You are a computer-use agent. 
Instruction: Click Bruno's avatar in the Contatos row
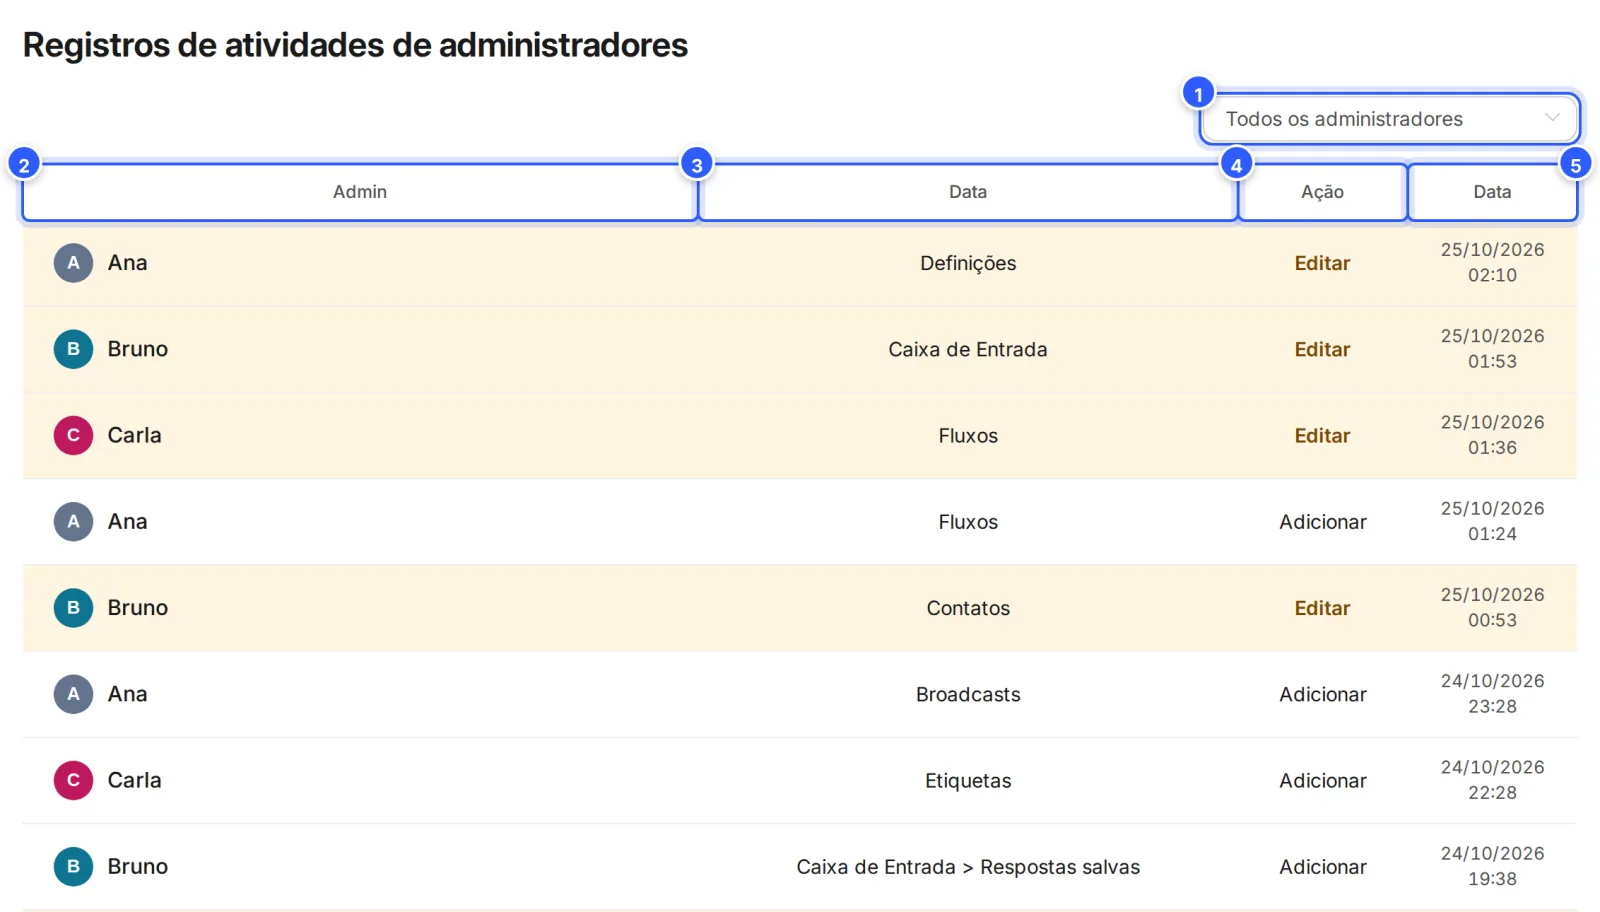(73, 608)
